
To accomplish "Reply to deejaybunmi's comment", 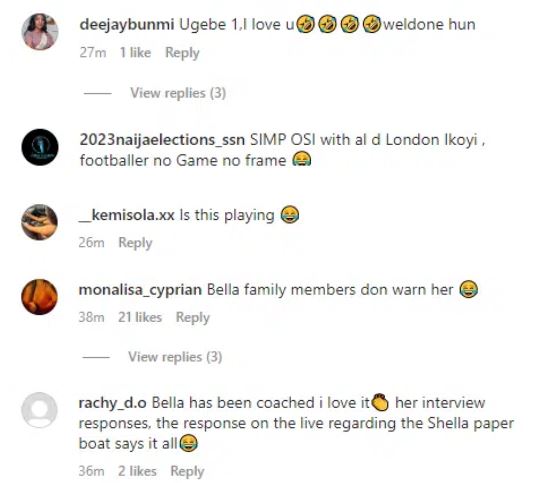I will point(182,53).
